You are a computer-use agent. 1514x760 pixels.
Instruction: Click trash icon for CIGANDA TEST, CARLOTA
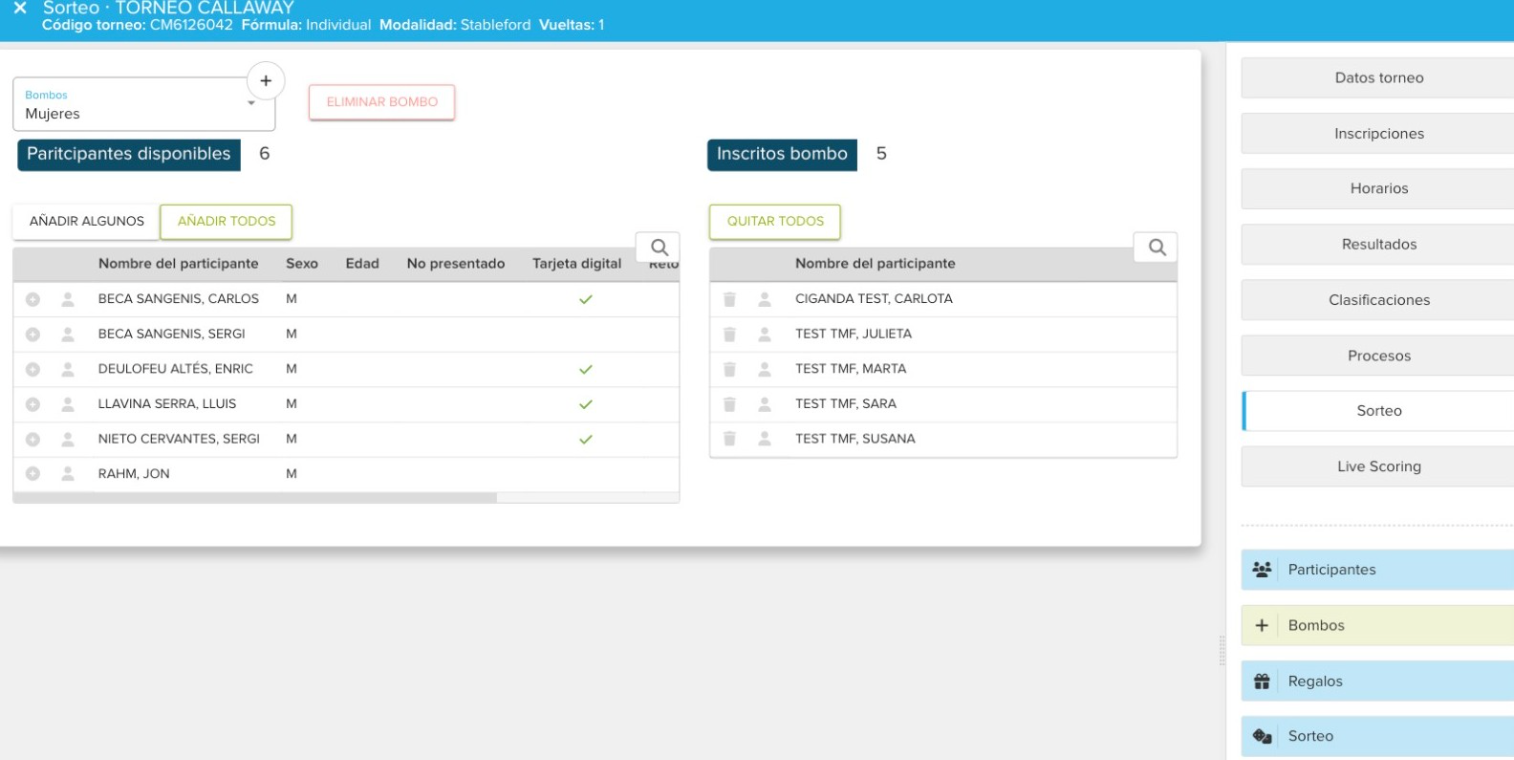click(730, 299)
